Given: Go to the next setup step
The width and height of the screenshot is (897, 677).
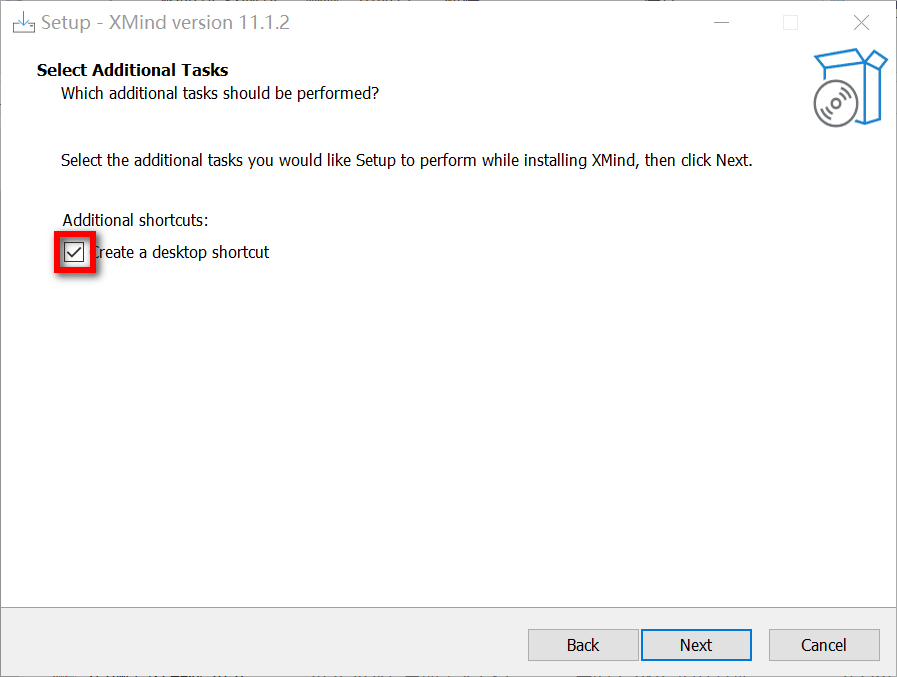Looking at the screenshot, I should (696, 645).
